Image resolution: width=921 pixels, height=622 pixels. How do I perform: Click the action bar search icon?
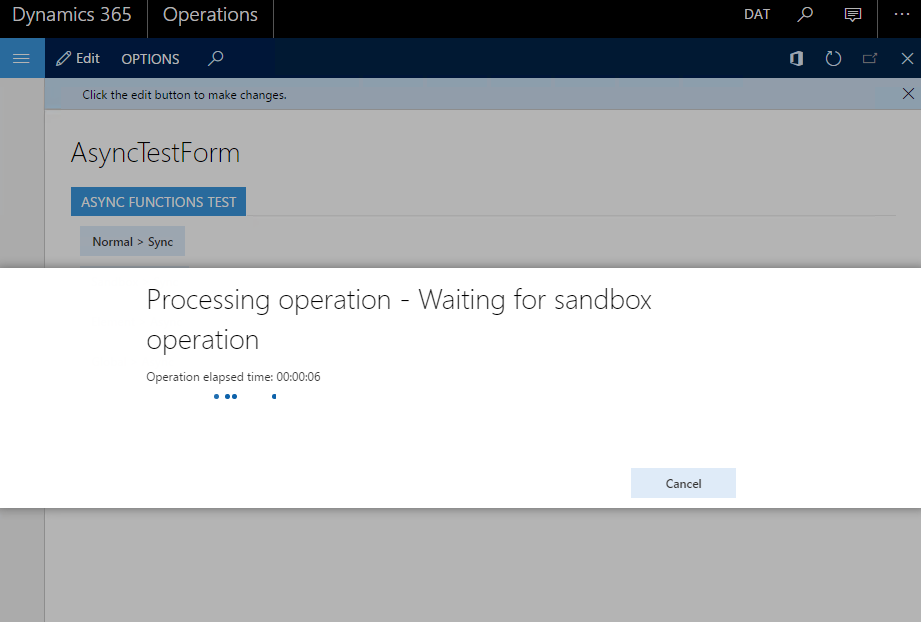[x=215, y=59]
